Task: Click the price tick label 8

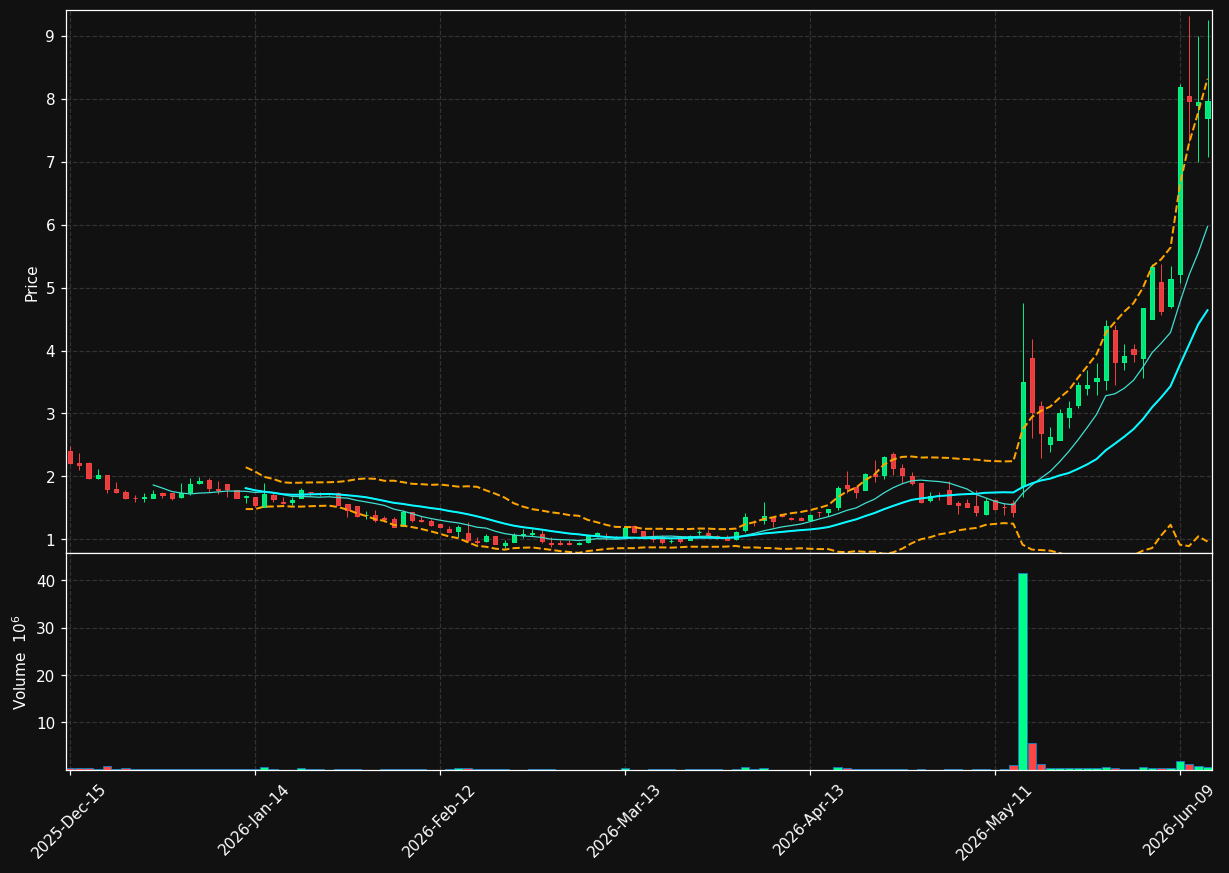Action: 50,99
